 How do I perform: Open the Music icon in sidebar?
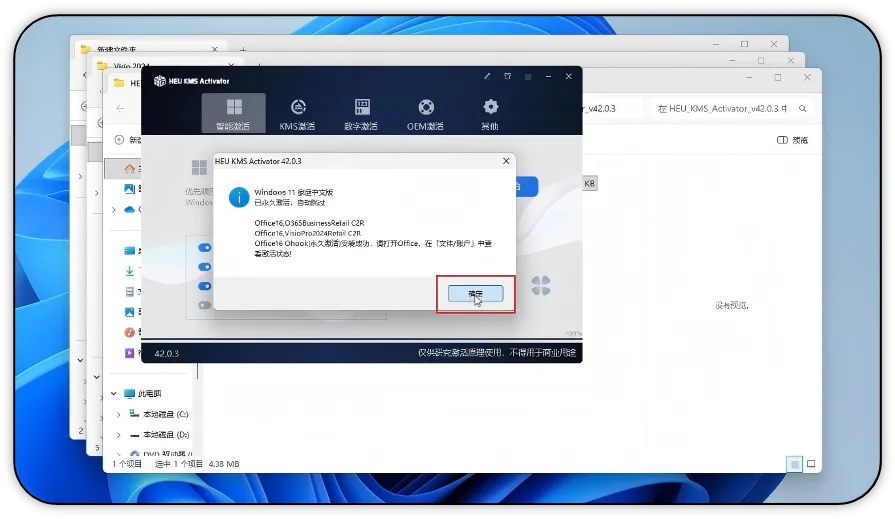[130, 332]
